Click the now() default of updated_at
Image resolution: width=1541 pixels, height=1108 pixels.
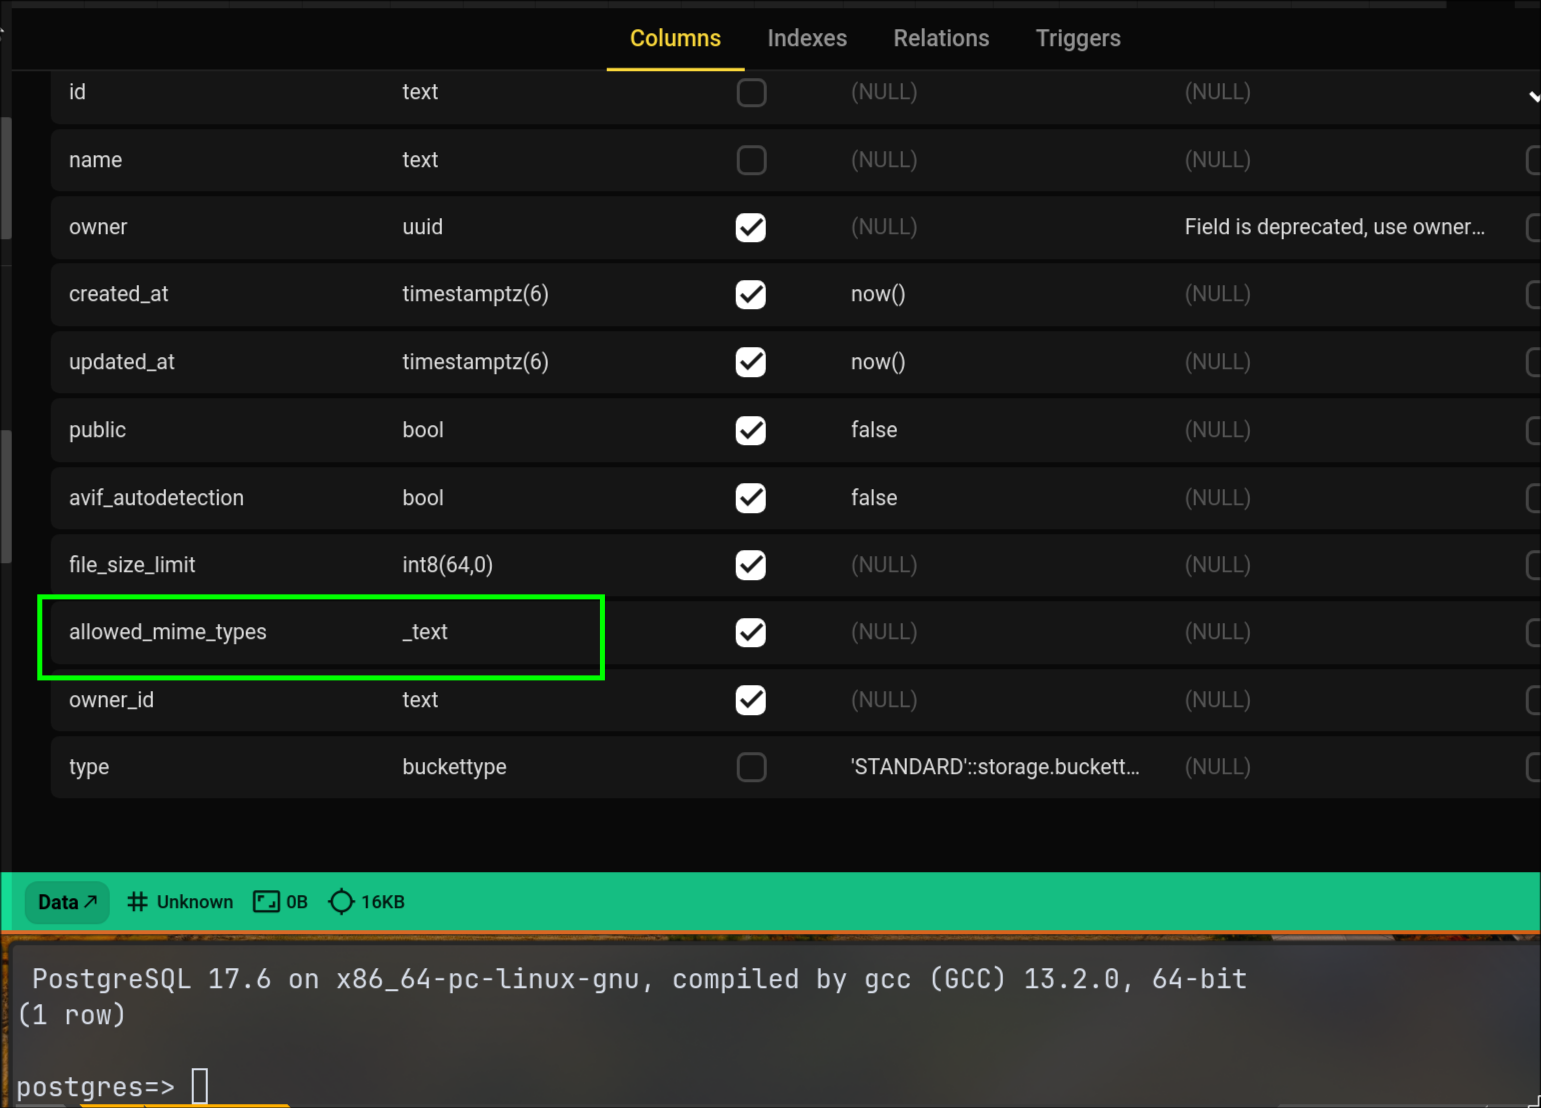[878, 362]
